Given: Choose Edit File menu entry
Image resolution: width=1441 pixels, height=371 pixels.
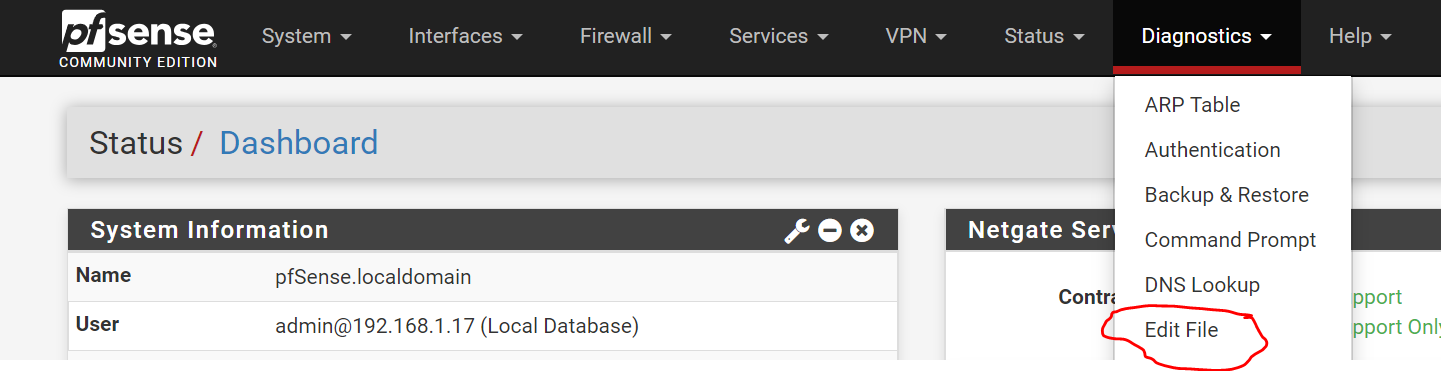Looking at the screenshot, I should (x=1181, y=330).
